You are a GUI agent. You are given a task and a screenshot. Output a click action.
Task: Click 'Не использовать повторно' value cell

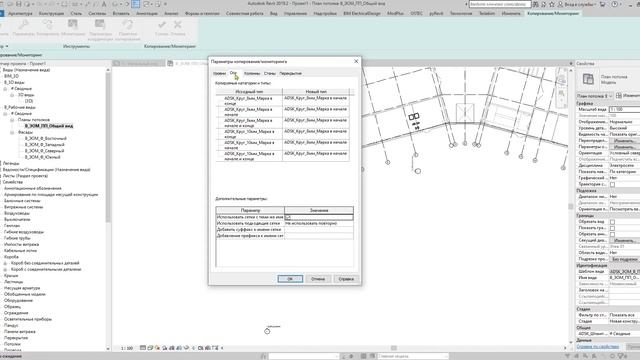tap(319, 223)
